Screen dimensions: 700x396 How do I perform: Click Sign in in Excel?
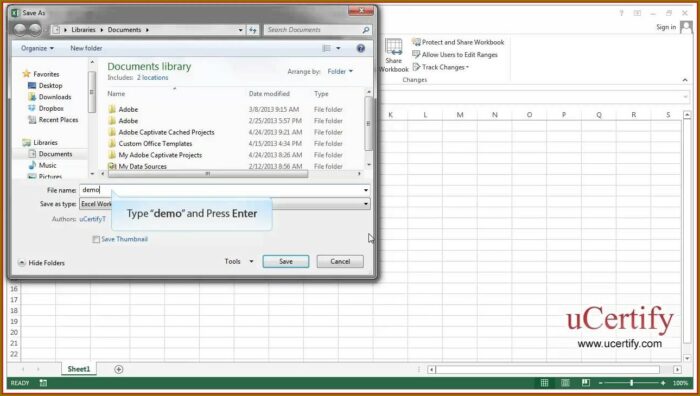(x=666, y=27)
